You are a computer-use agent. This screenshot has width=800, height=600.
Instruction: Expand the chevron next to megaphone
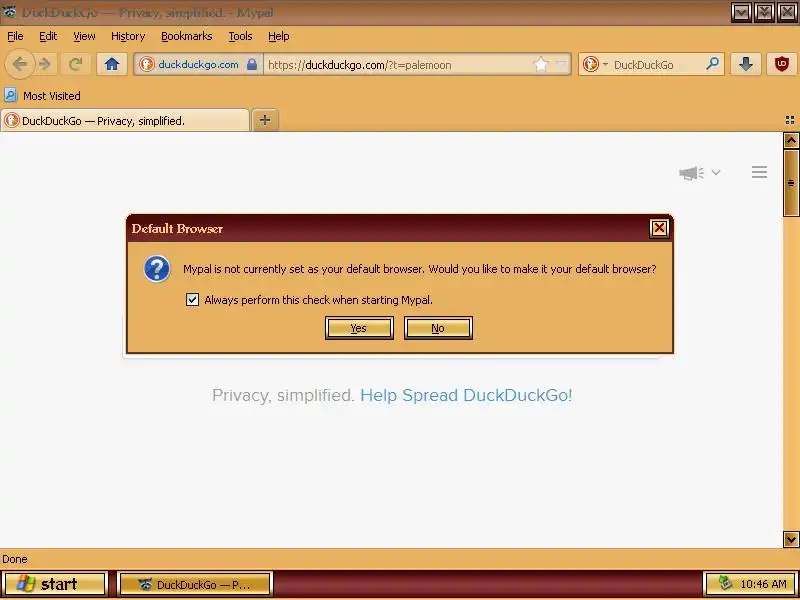click(x=716, y=172)
